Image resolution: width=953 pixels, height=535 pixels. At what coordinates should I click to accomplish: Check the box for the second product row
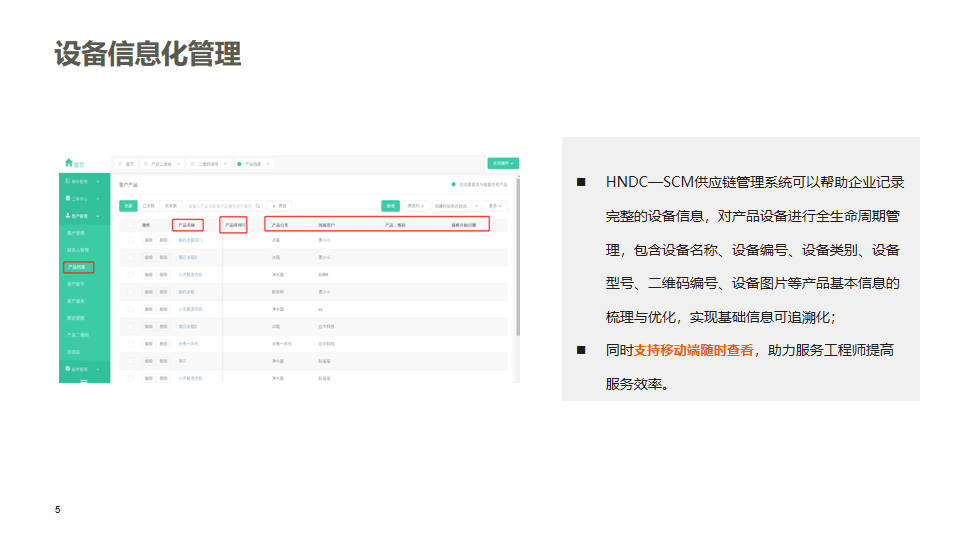tap(129, 257)
